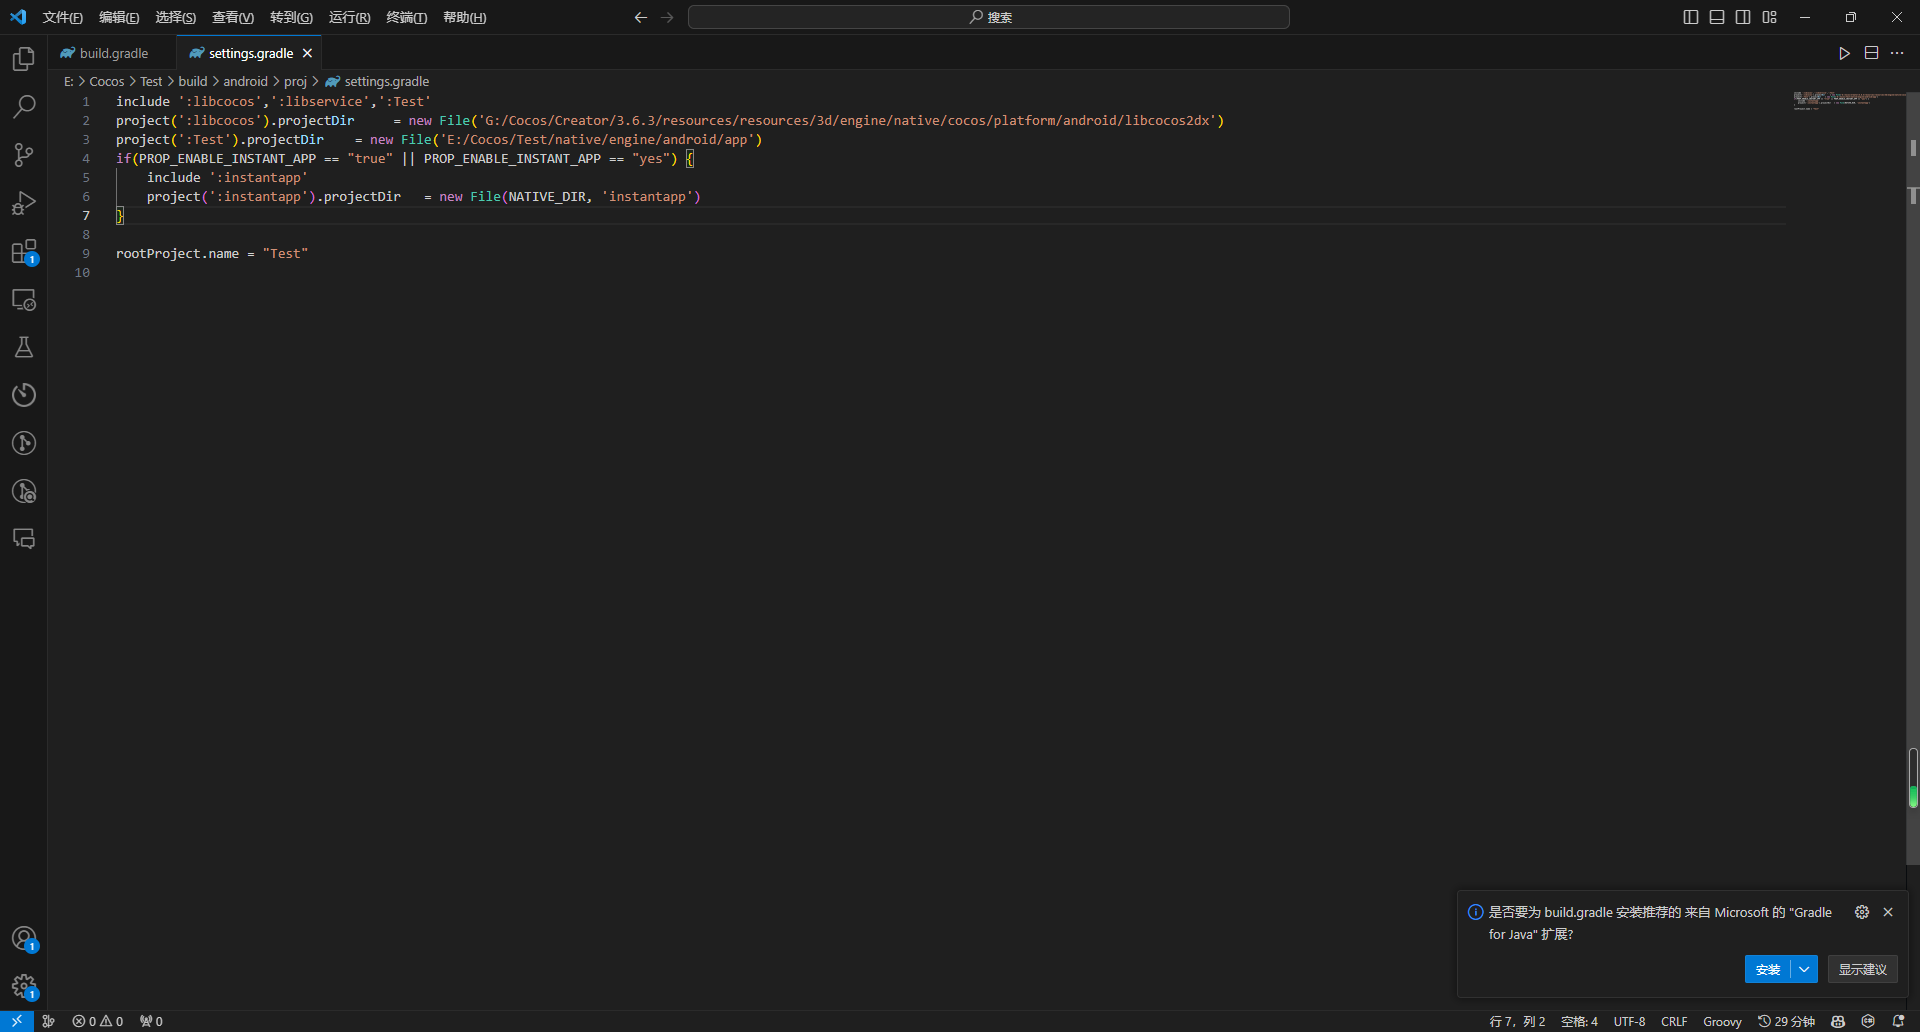The image size is (1920, 1032).
Task: Open go-to-line via 行 7, 列 2
Action: pos(1517,1021)
